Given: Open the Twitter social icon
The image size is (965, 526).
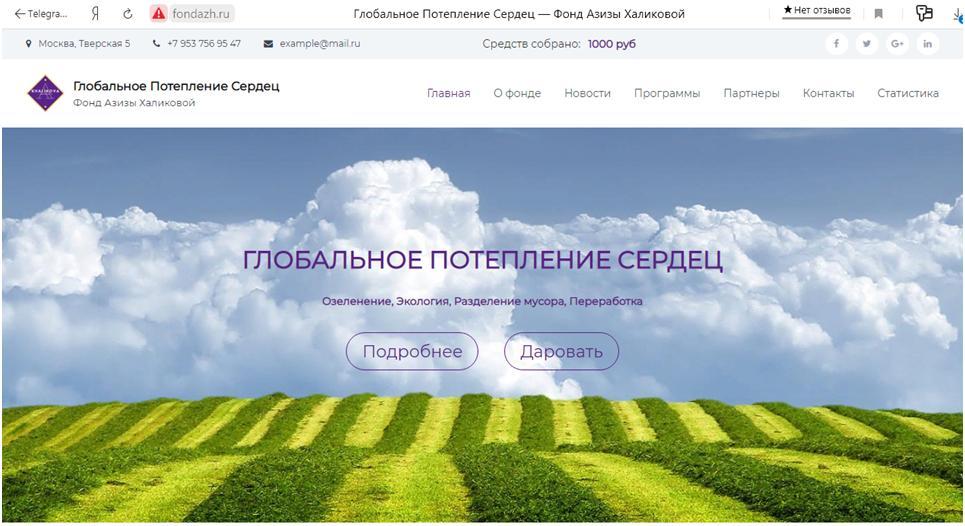Looking at the screenshot, I should (867, 44).
